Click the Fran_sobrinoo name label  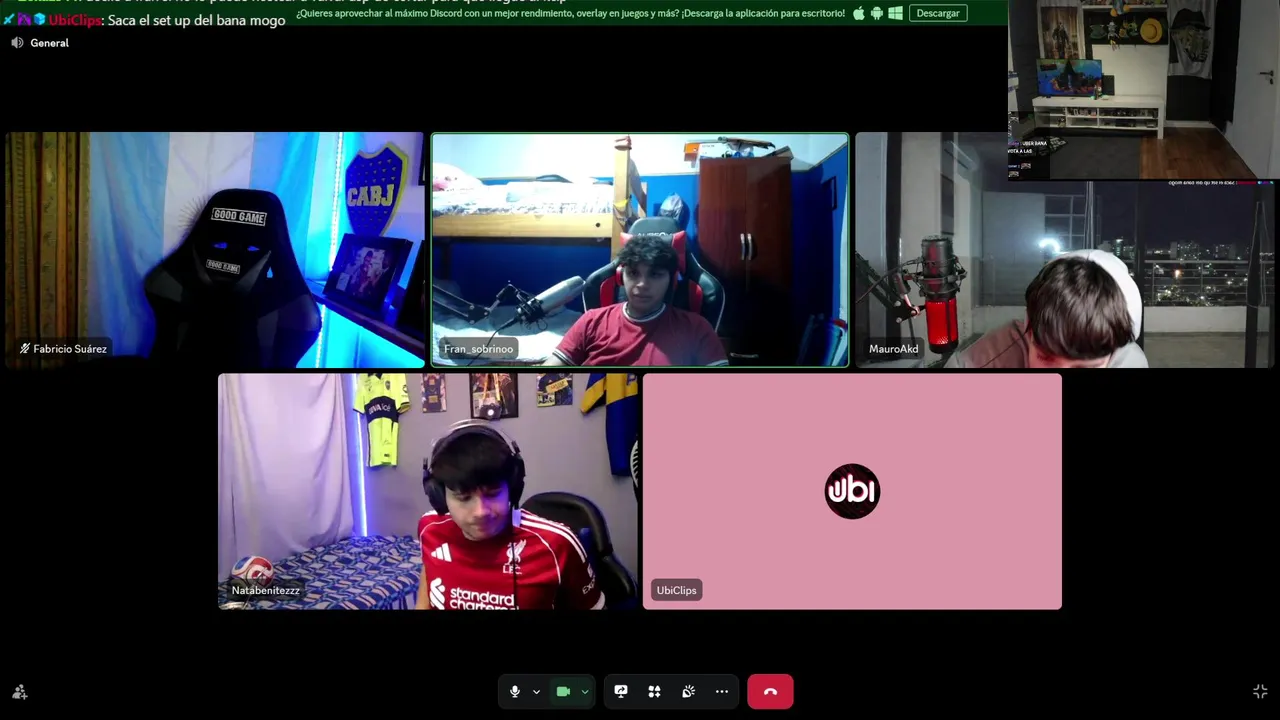point(478,349)
